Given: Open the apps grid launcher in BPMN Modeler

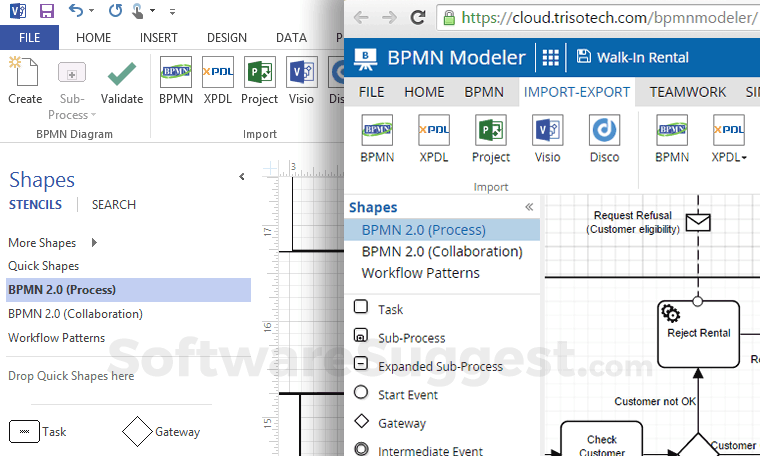Looking at the screenshot, I should coord(551,57).
